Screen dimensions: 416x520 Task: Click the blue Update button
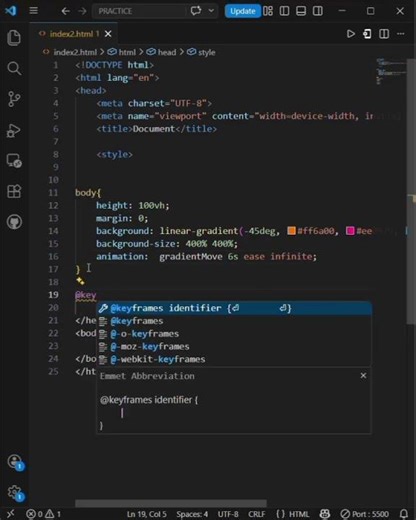tap(242, 11)
